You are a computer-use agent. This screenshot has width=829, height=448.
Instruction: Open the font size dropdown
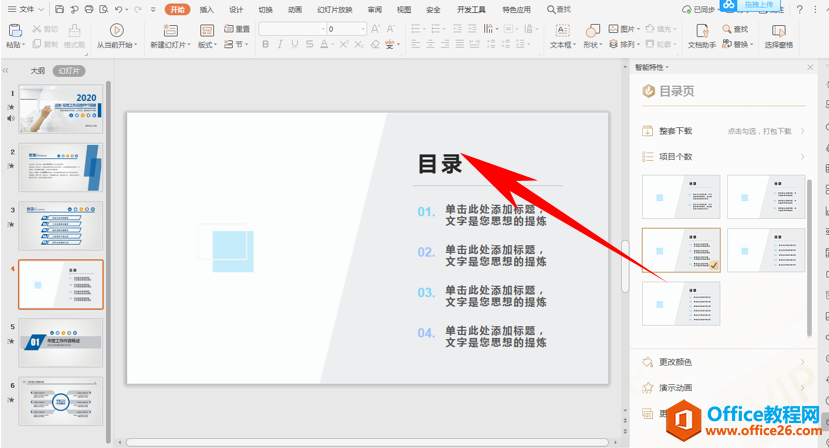362,30
